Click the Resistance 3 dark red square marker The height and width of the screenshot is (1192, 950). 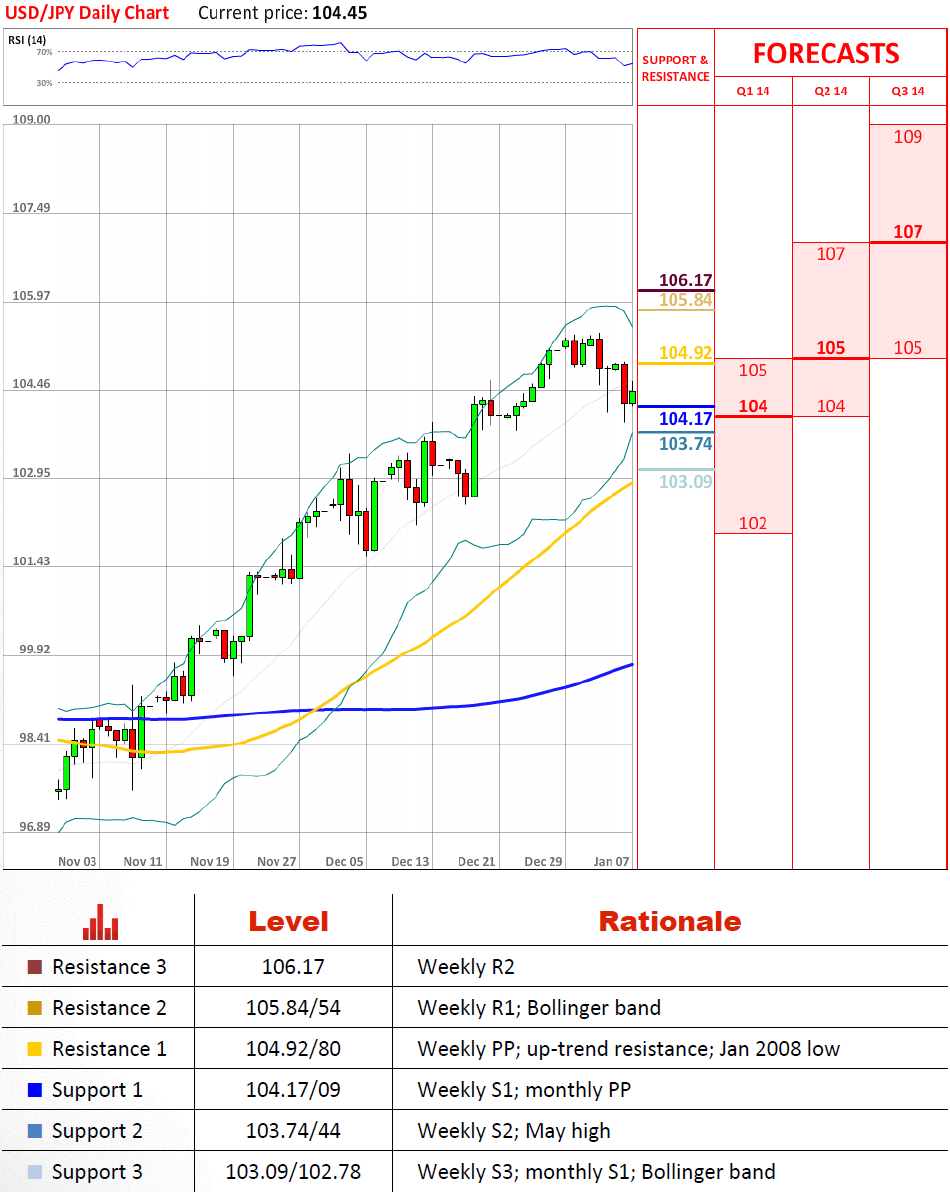(35, 967)
